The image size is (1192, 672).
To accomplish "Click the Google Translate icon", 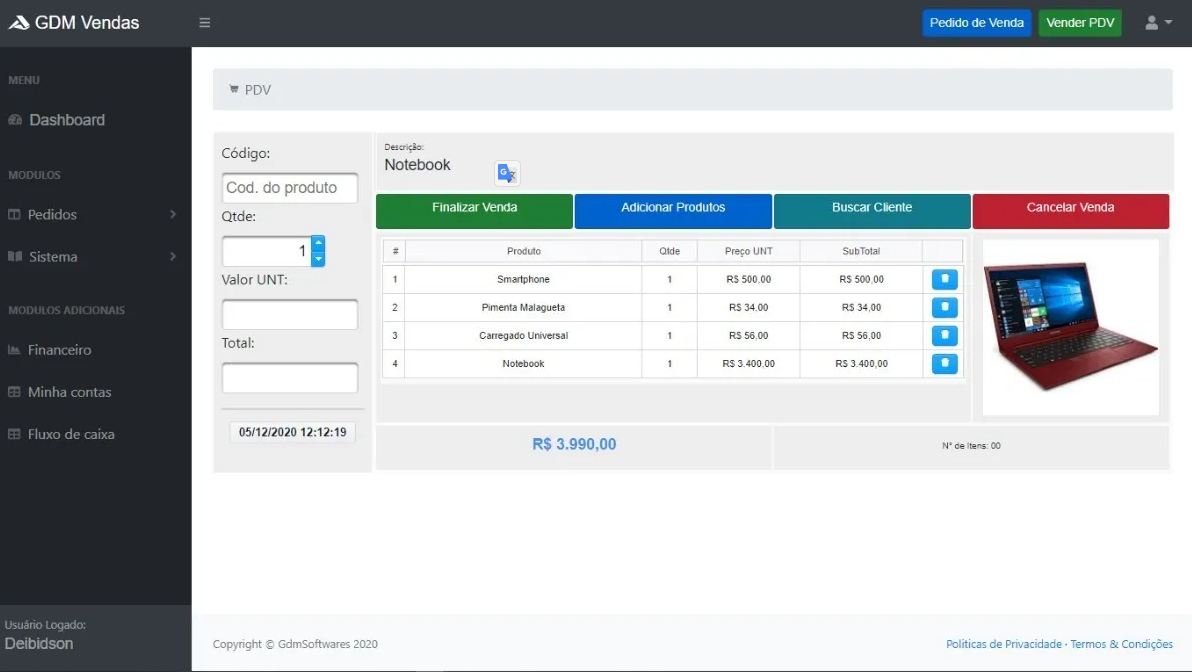I will point(507,173).
